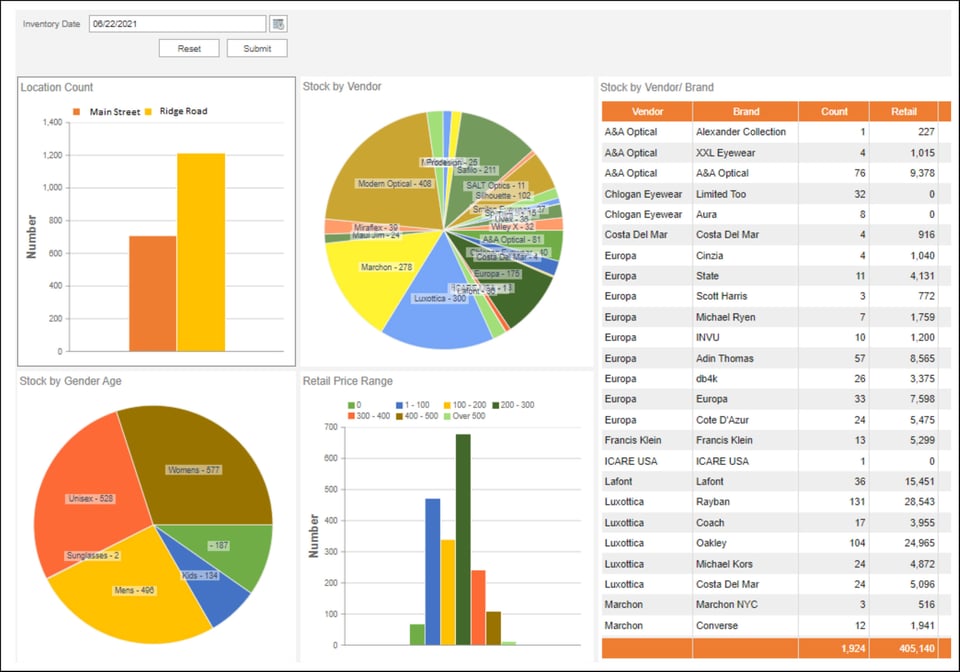Viewport: 960px width, 672px height.
Task: Toggle Ridge Road legend swatch
Action: click(x=148, y=111)
